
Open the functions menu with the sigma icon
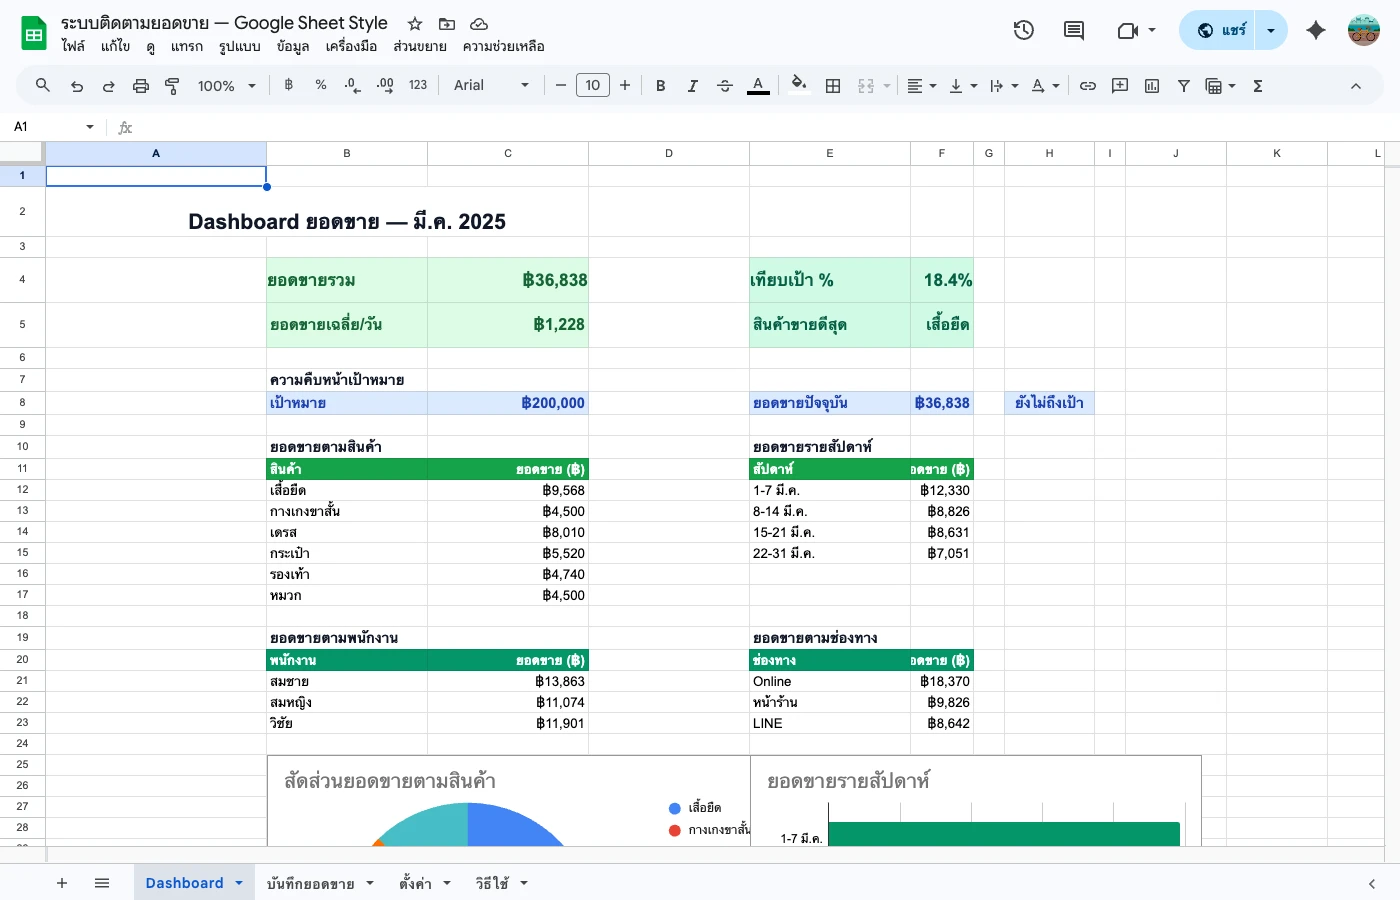(x=1256, y=85)
